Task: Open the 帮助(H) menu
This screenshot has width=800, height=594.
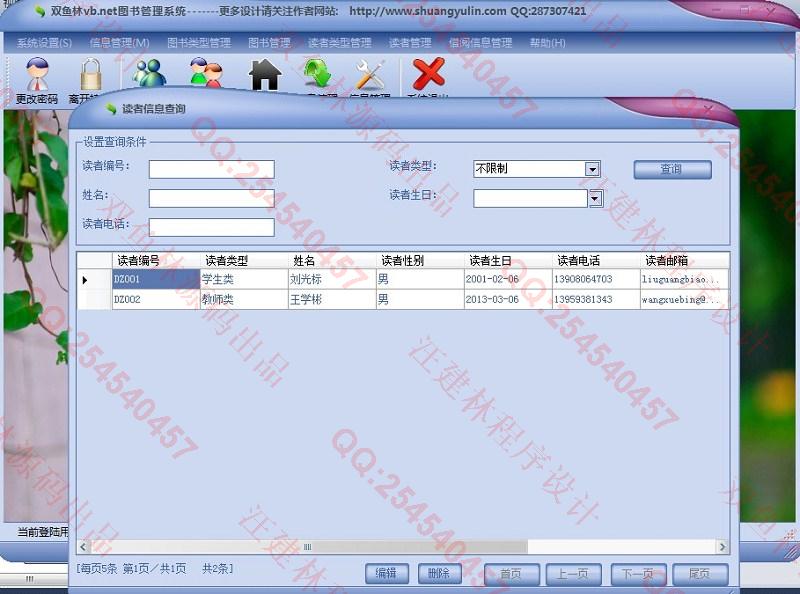Action: tap(547, 43)
